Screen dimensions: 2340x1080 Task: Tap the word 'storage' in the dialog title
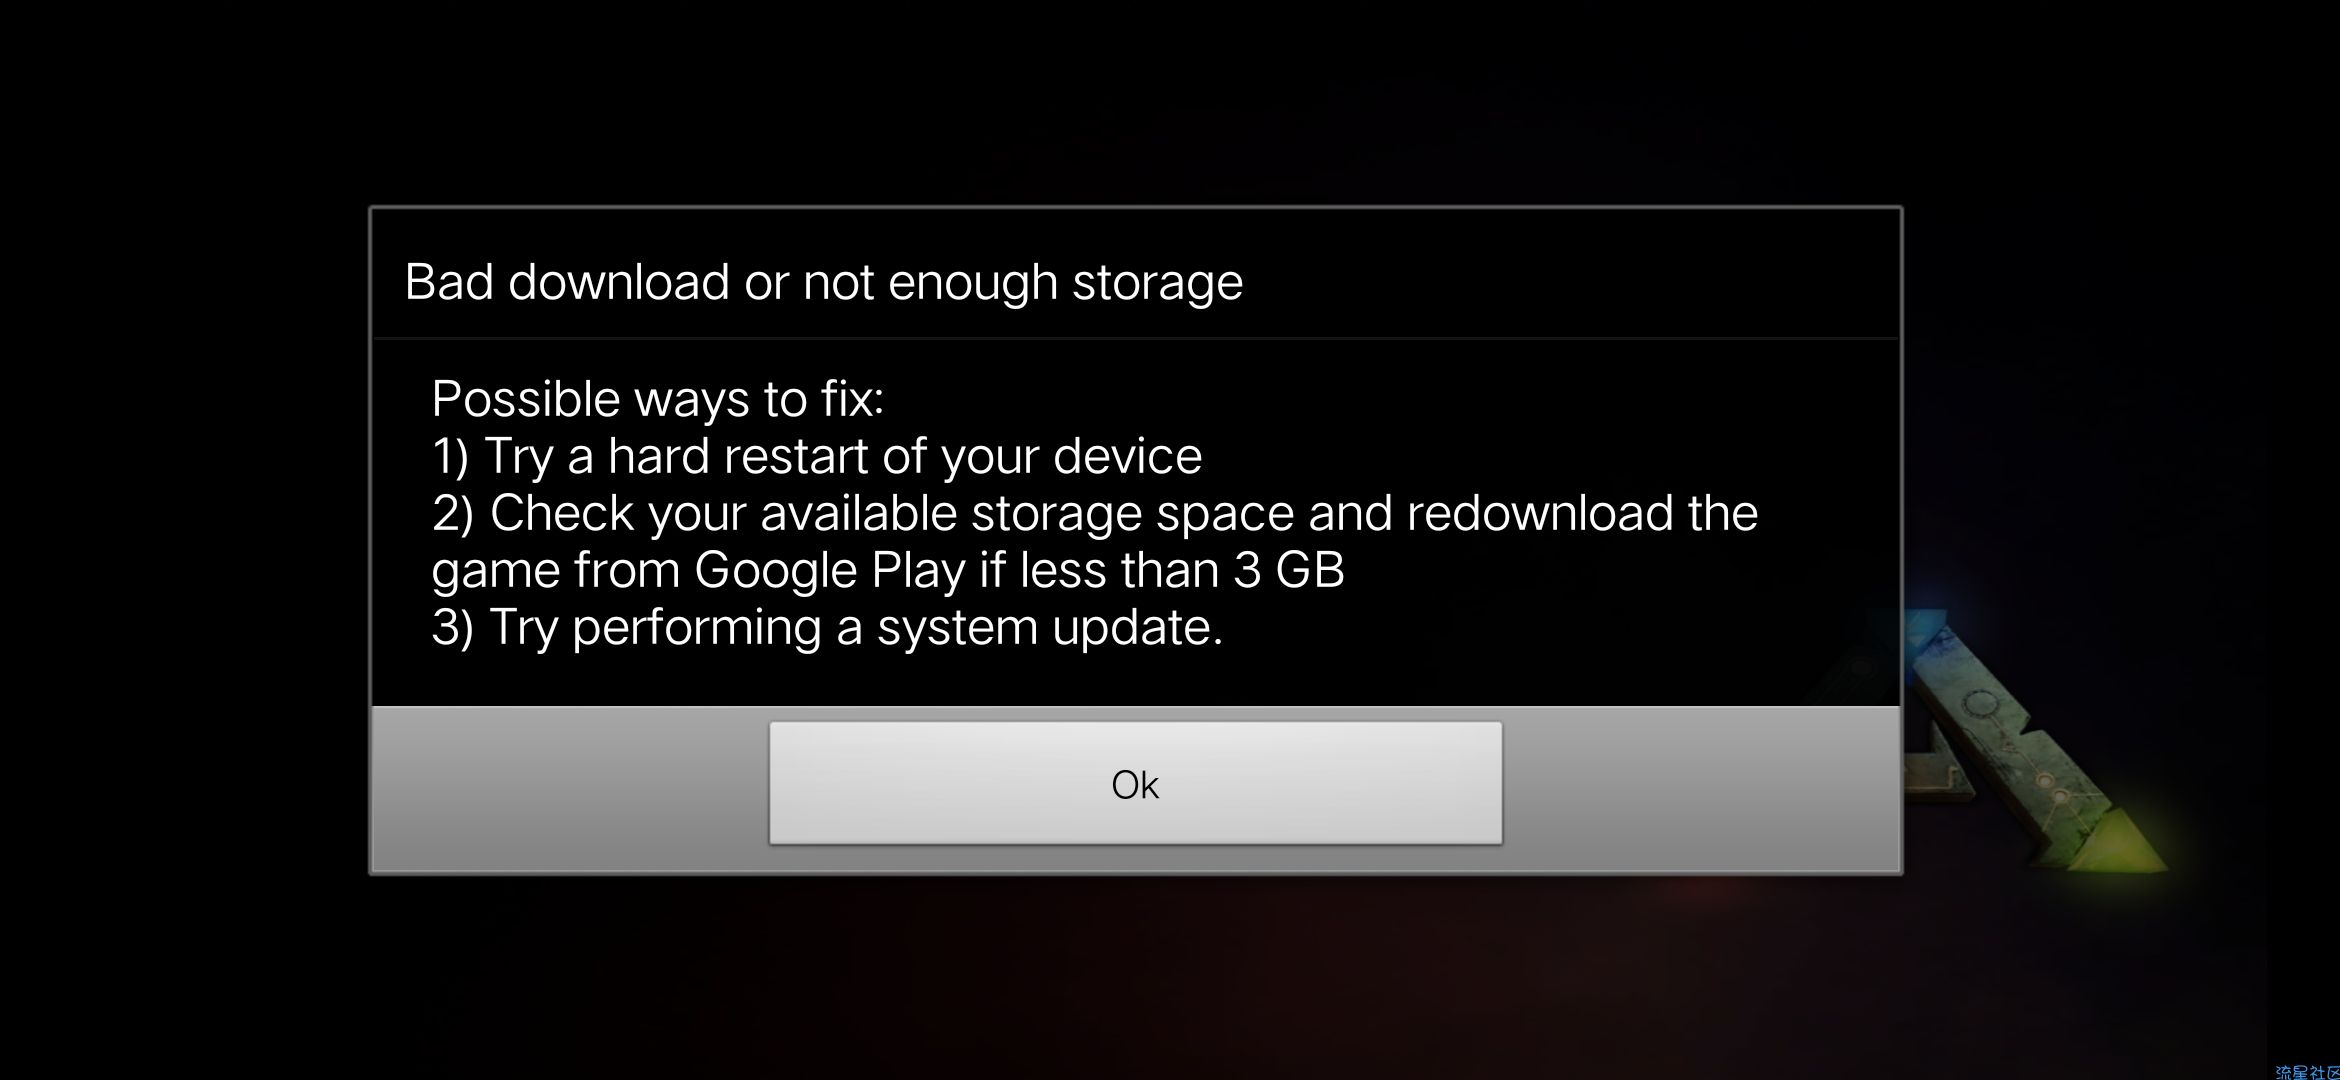(x=1157, y=284)
